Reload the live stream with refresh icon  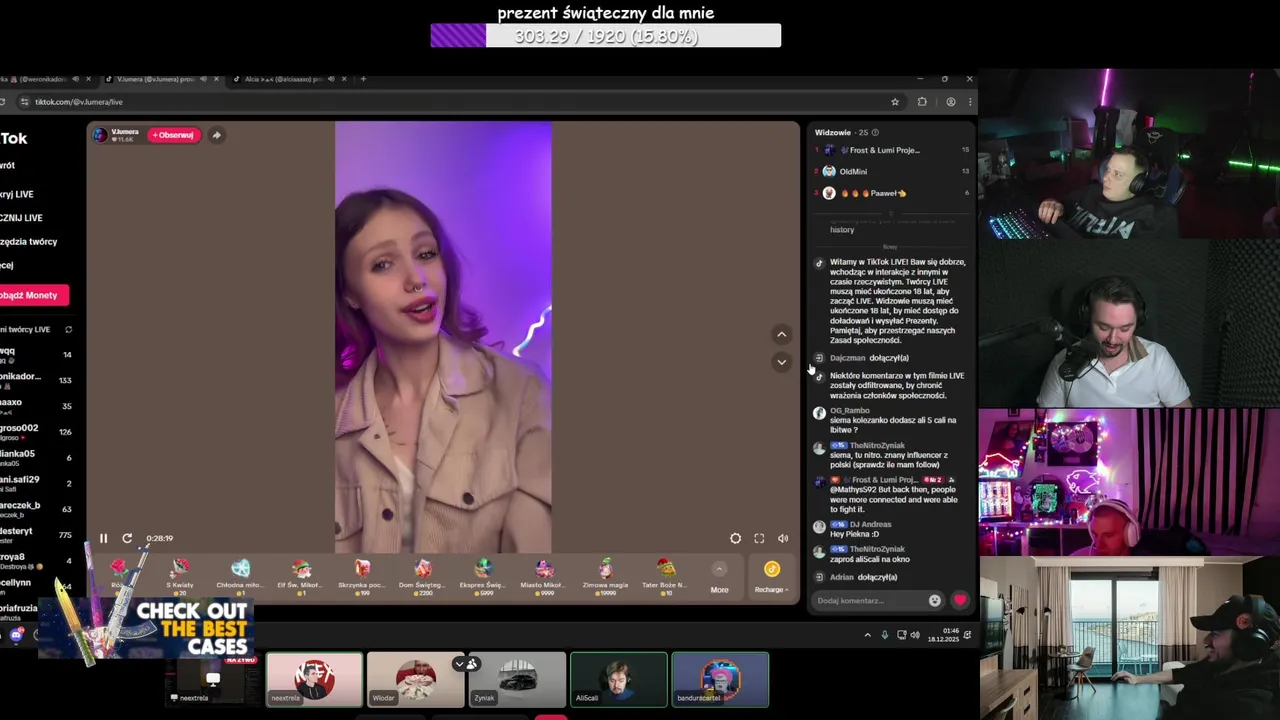coord(127,538)
